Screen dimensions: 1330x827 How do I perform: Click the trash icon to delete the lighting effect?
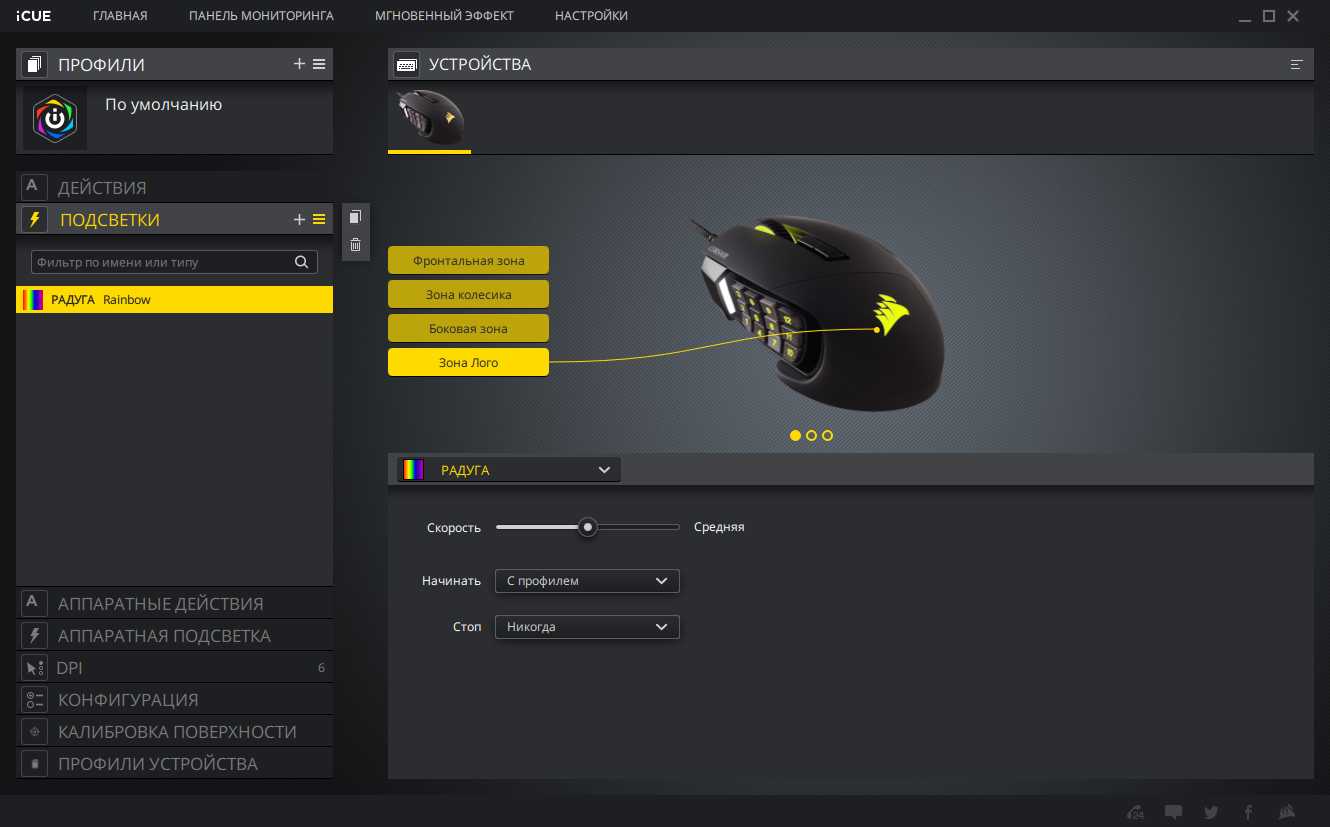point(355,244)
